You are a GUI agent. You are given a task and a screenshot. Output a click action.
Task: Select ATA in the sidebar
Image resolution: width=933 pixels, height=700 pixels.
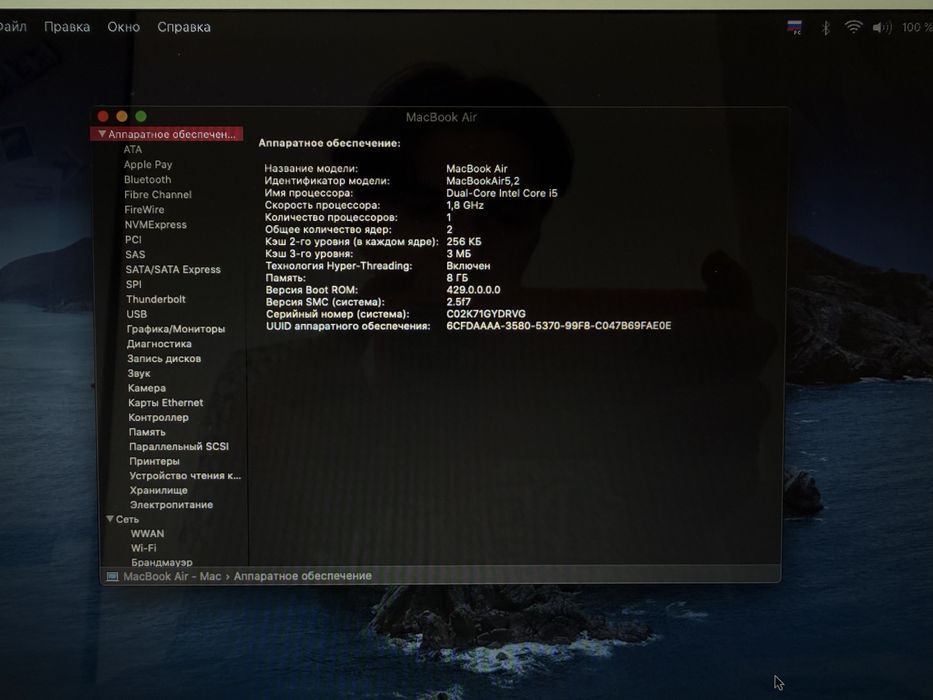pos(133,149)
